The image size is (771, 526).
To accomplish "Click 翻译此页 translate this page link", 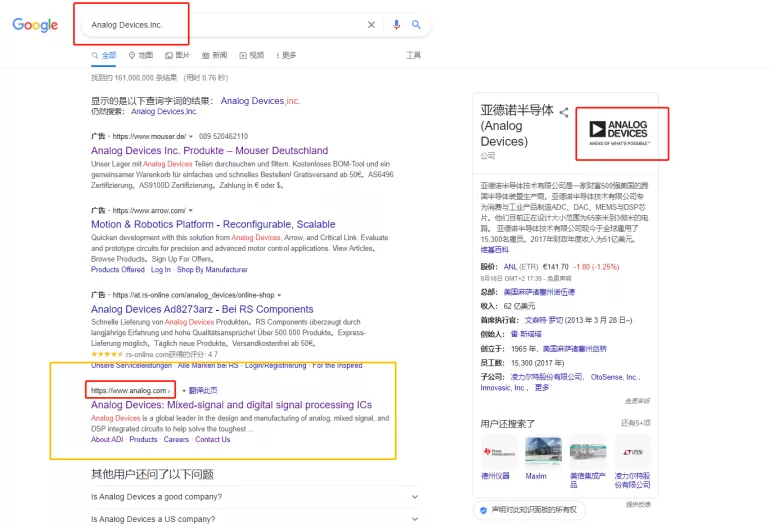I will click(x=203, y=391).
